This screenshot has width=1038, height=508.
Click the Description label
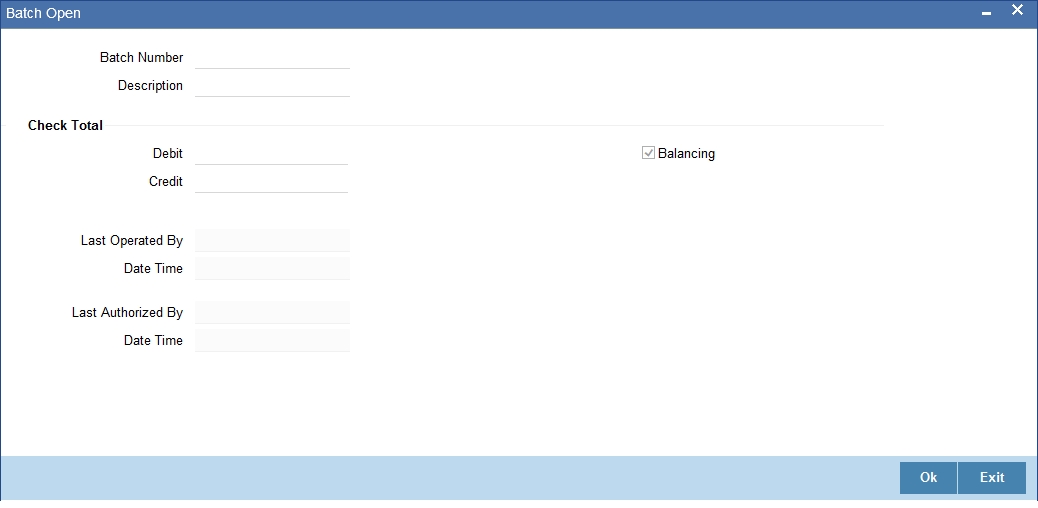(x=150, y=85)
